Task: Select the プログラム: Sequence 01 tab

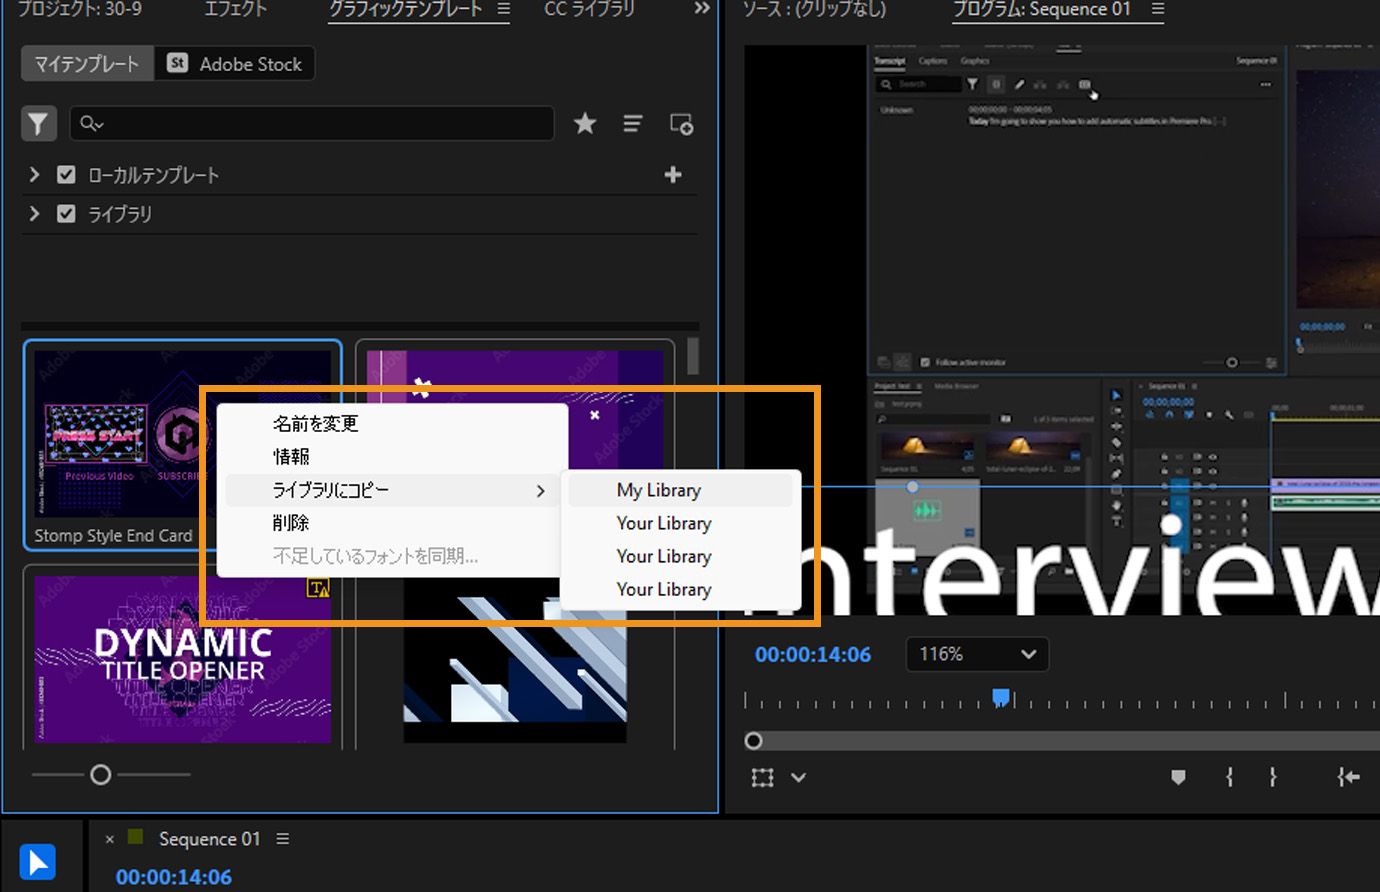Action: tap(1041, 9)
